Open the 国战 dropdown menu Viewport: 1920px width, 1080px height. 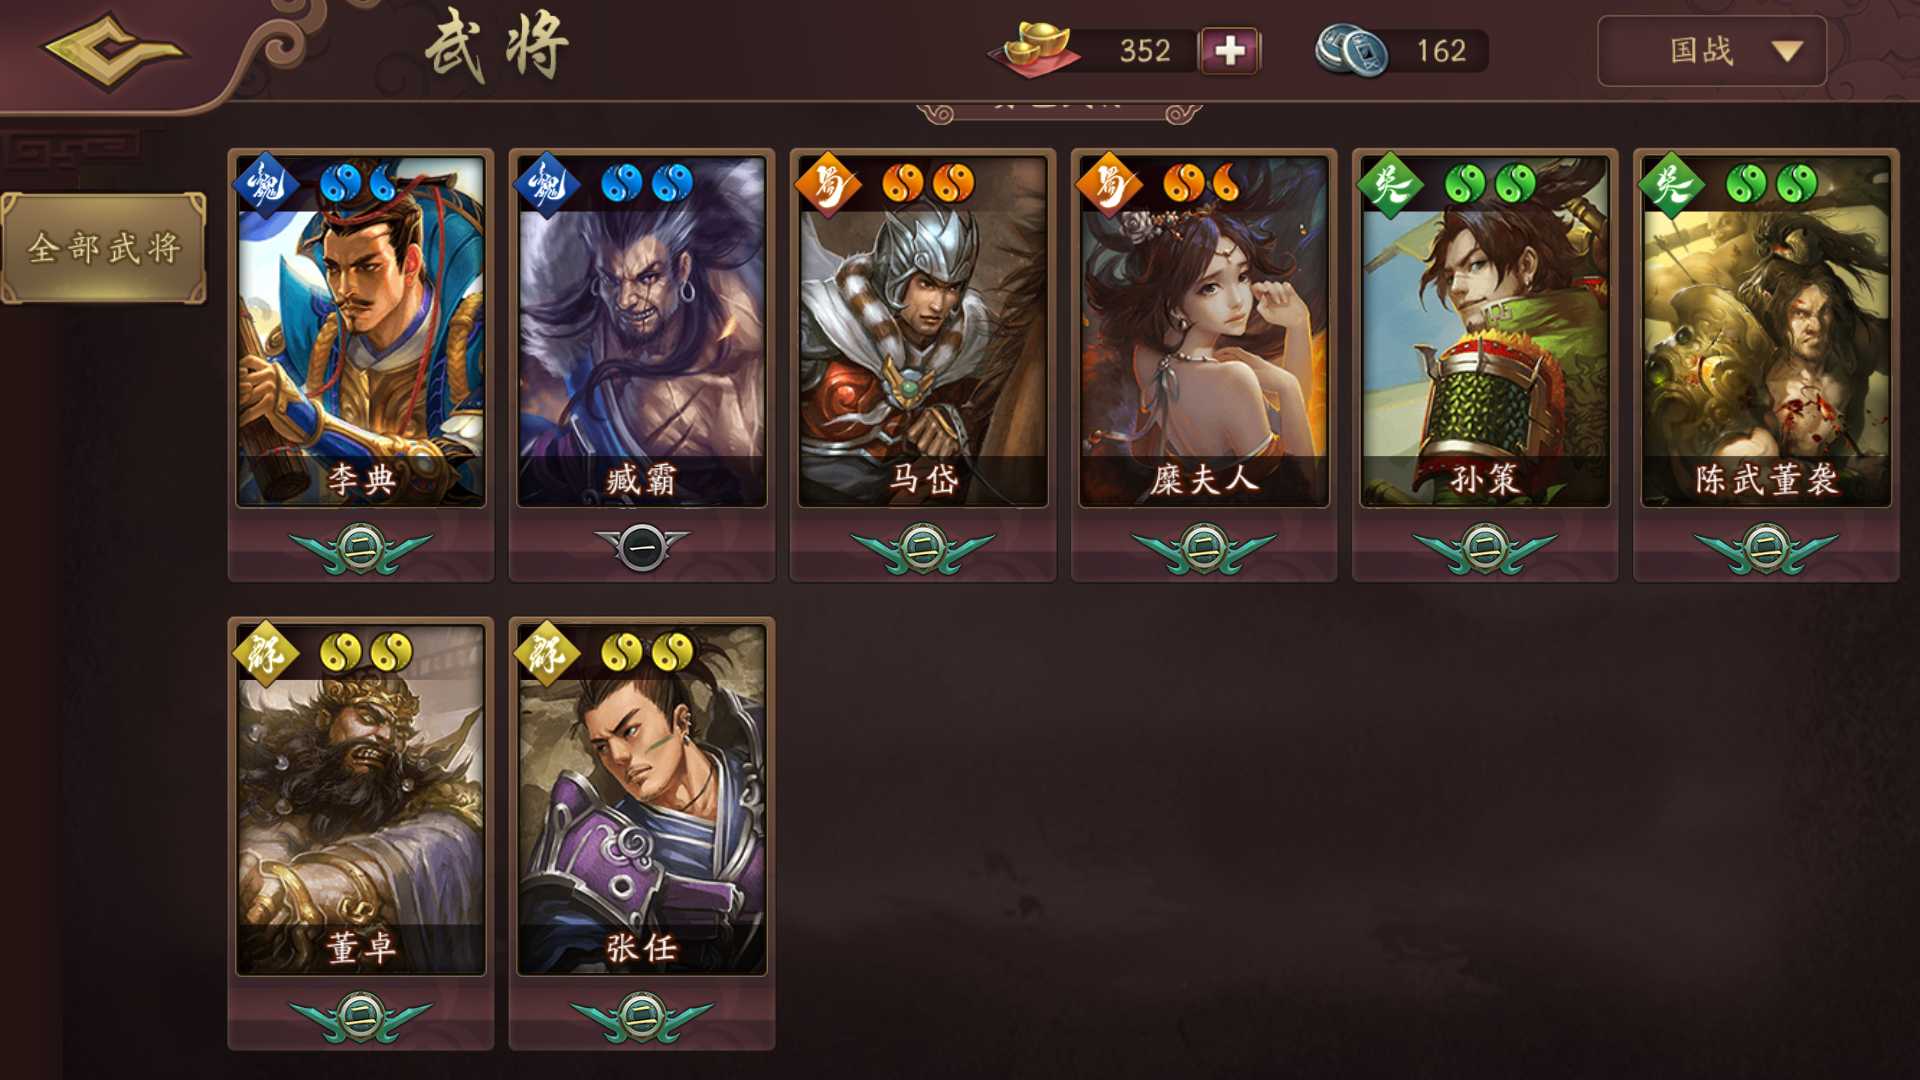[x=1712, y=51]
